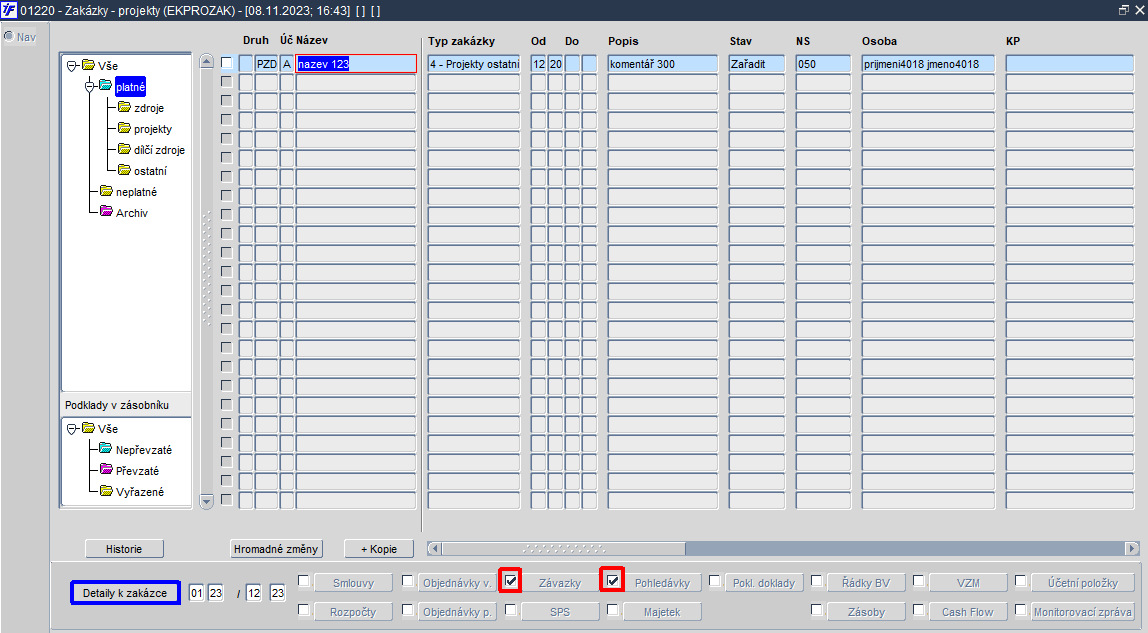This screenshot has height=633, width=1148.
Task: Open Detaily k zakázce button
Action: (x=125, y=593)
